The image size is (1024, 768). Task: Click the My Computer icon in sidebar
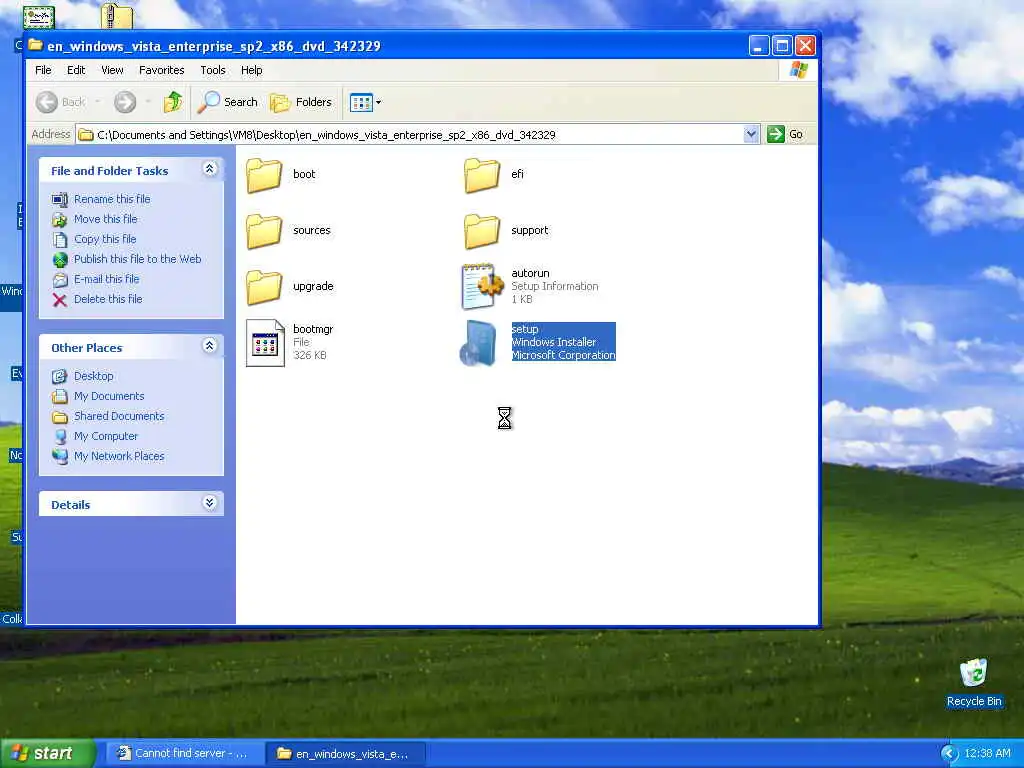(x=59, y=436)
